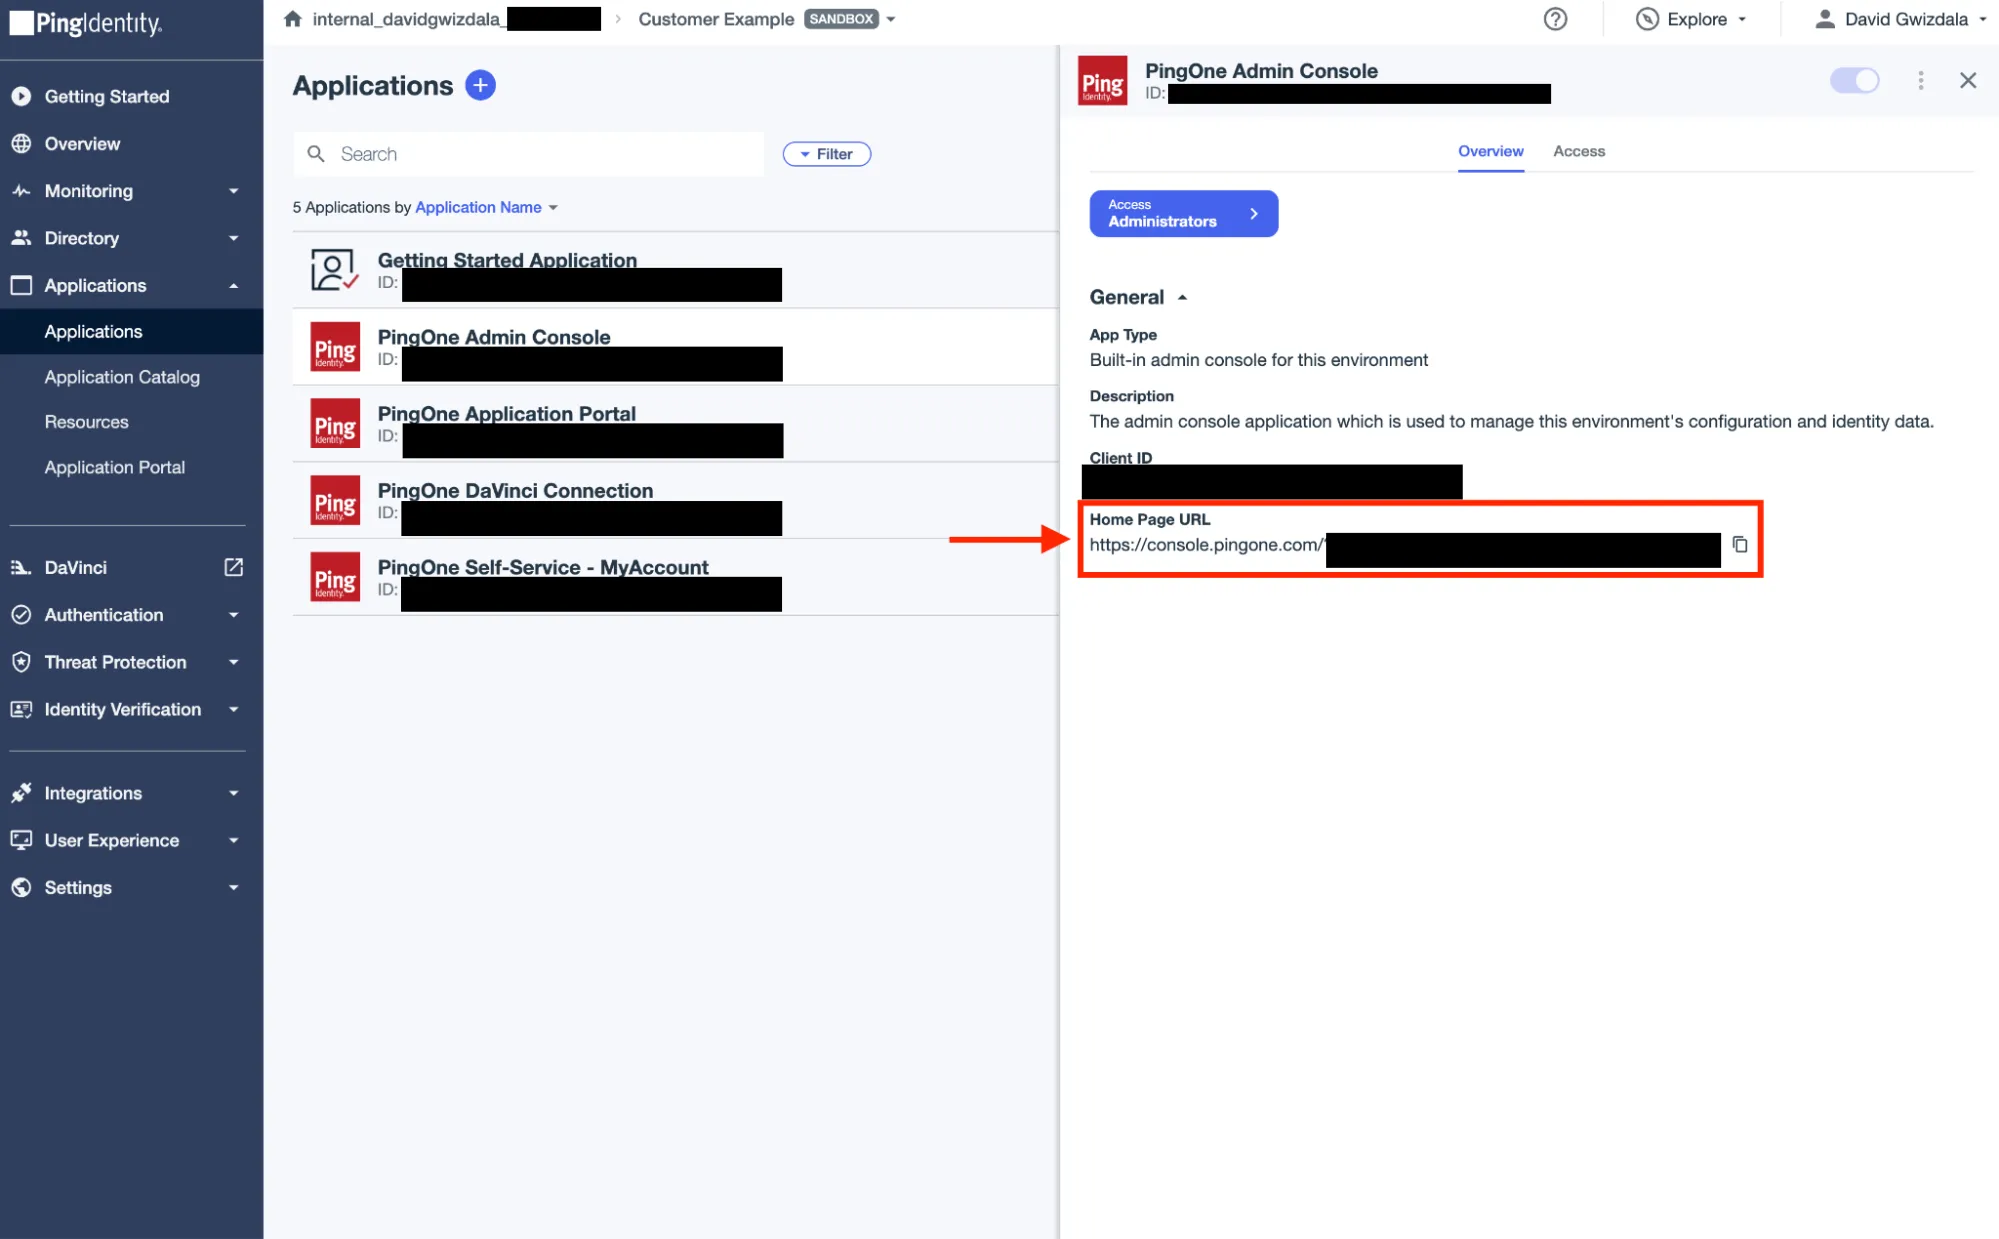Expand the Monitoring menu

(x=233, y=191)
